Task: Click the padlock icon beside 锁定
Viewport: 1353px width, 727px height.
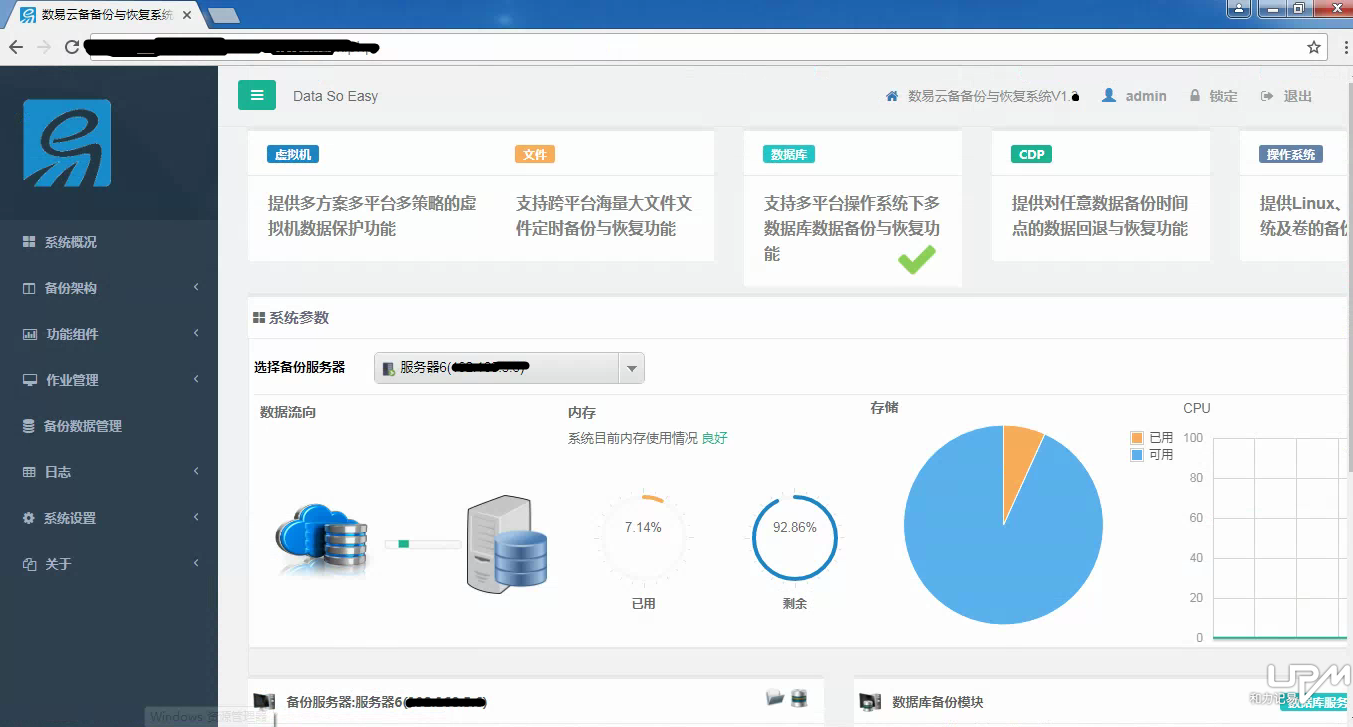Action: coord(1195,95)
